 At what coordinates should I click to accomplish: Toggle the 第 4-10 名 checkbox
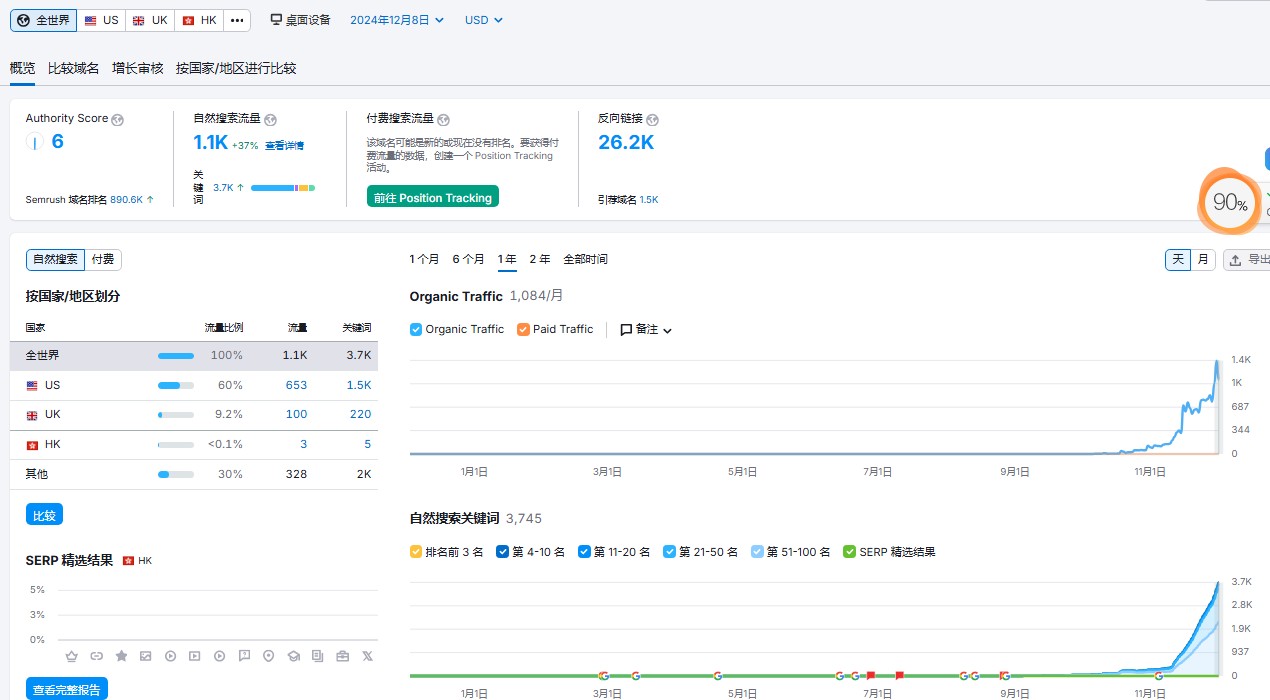(503, 552)
